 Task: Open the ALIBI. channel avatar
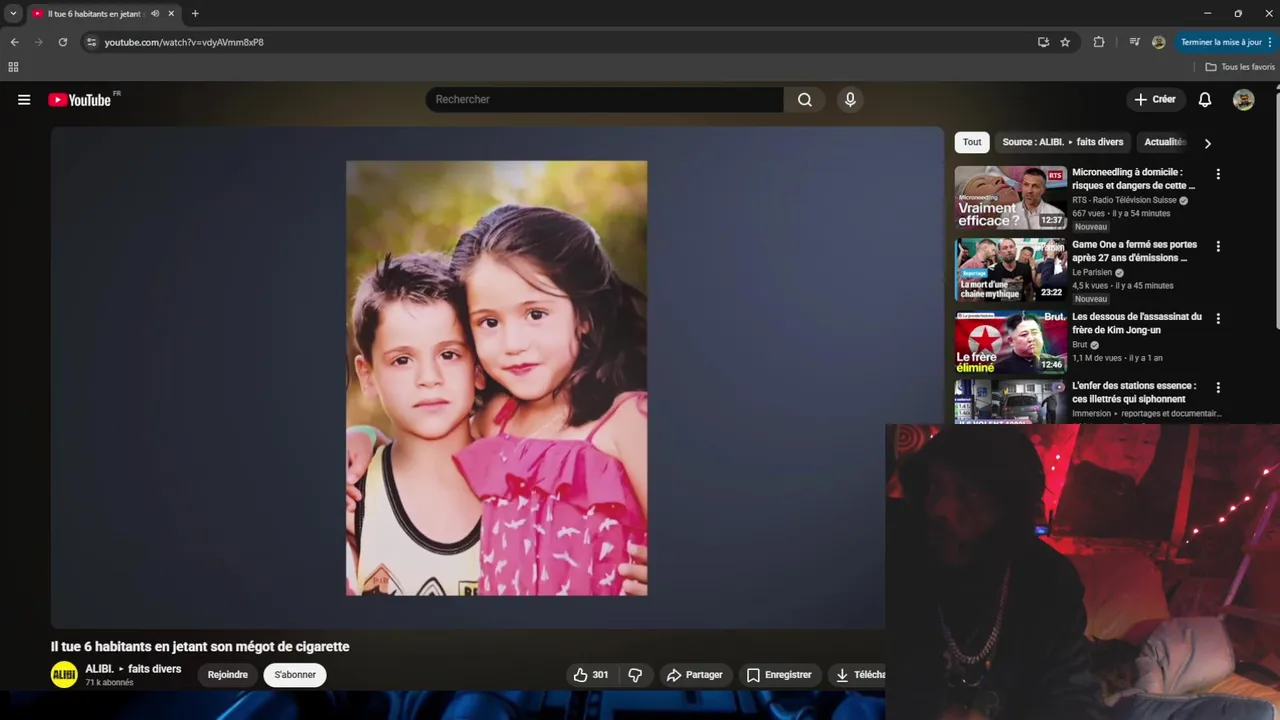(x=64, y=675)
